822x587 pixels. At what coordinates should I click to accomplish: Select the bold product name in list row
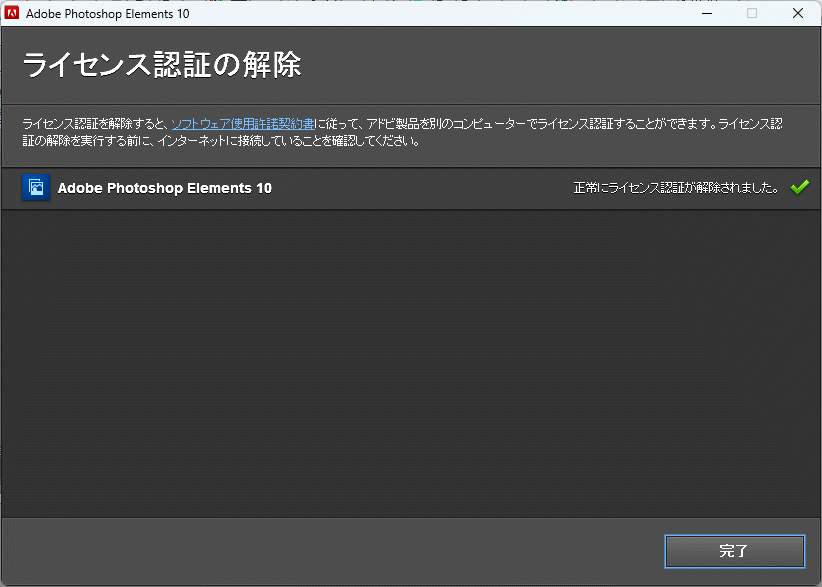(x=165, y=188)
